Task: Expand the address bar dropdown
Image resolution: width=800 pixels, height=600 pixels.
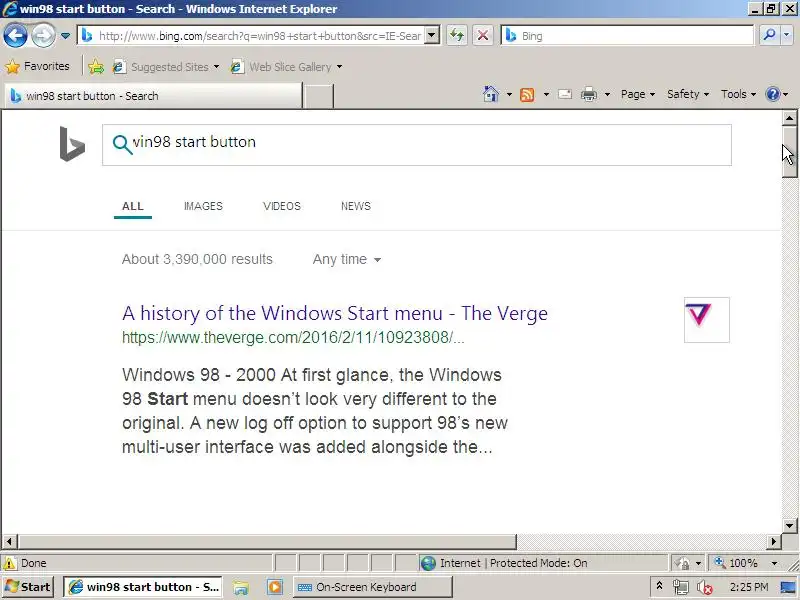Action: coord(432,36)
